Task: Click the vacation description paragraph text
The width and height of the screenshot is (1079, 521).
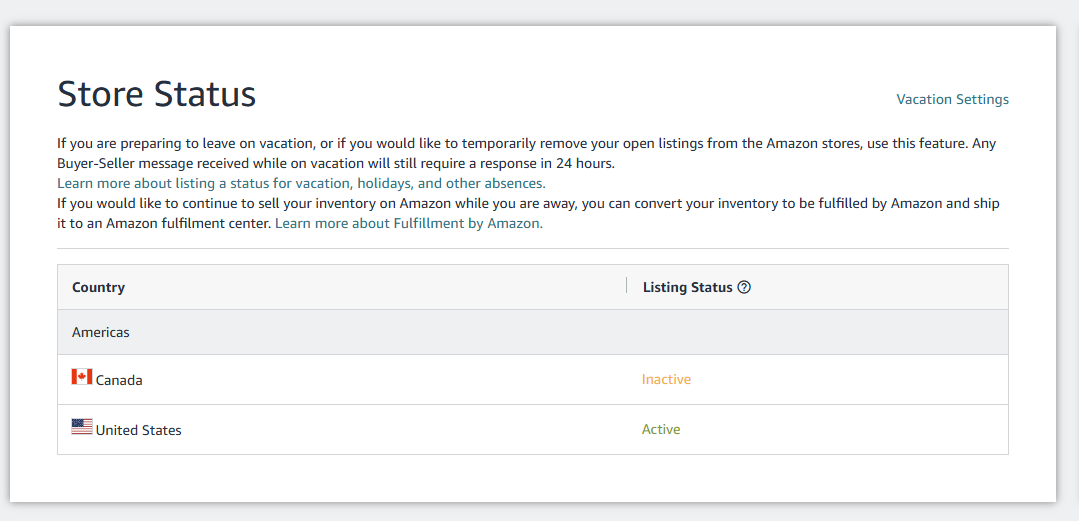Action: 527,144
